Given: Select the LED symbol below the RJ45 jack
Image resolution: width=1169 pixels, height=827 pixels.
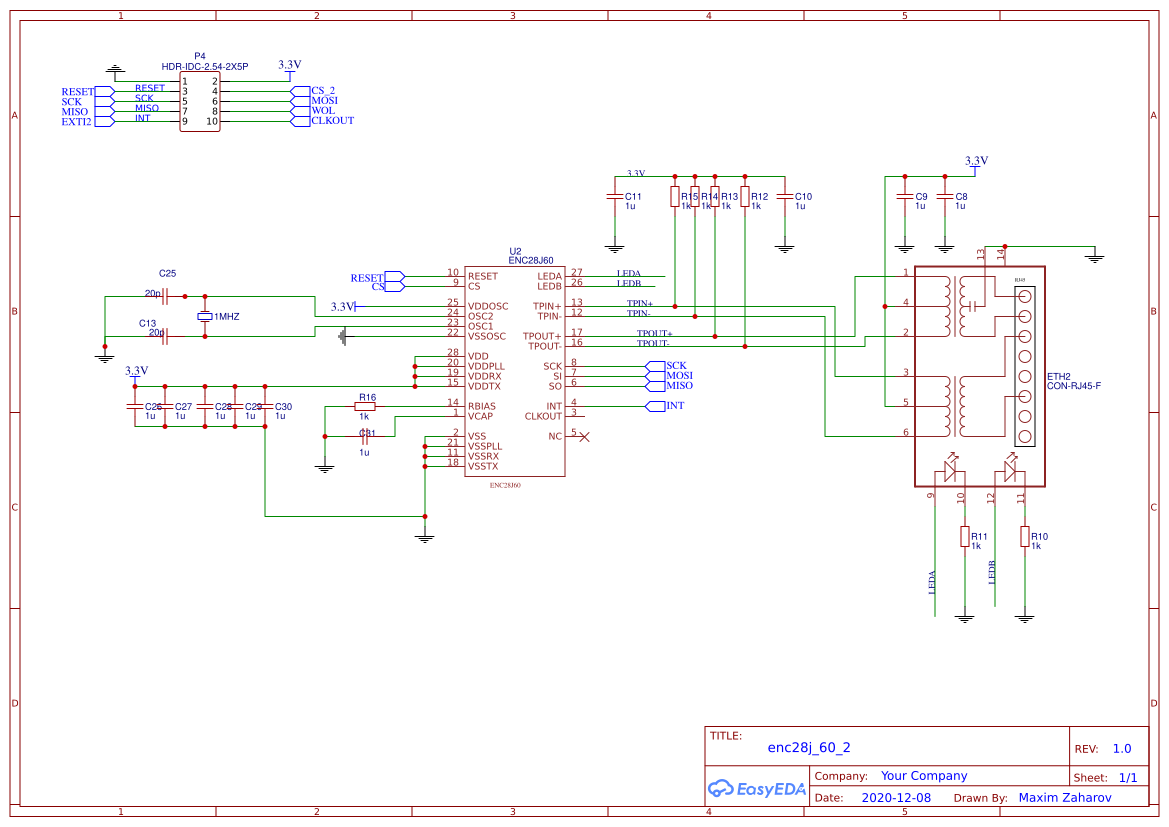Looking at the screenshot, I should [951, 470].
